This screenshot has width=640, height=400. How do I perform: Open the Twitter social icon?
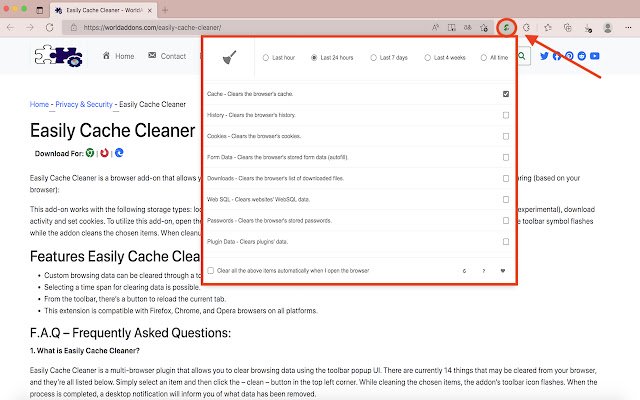[544, 56]
